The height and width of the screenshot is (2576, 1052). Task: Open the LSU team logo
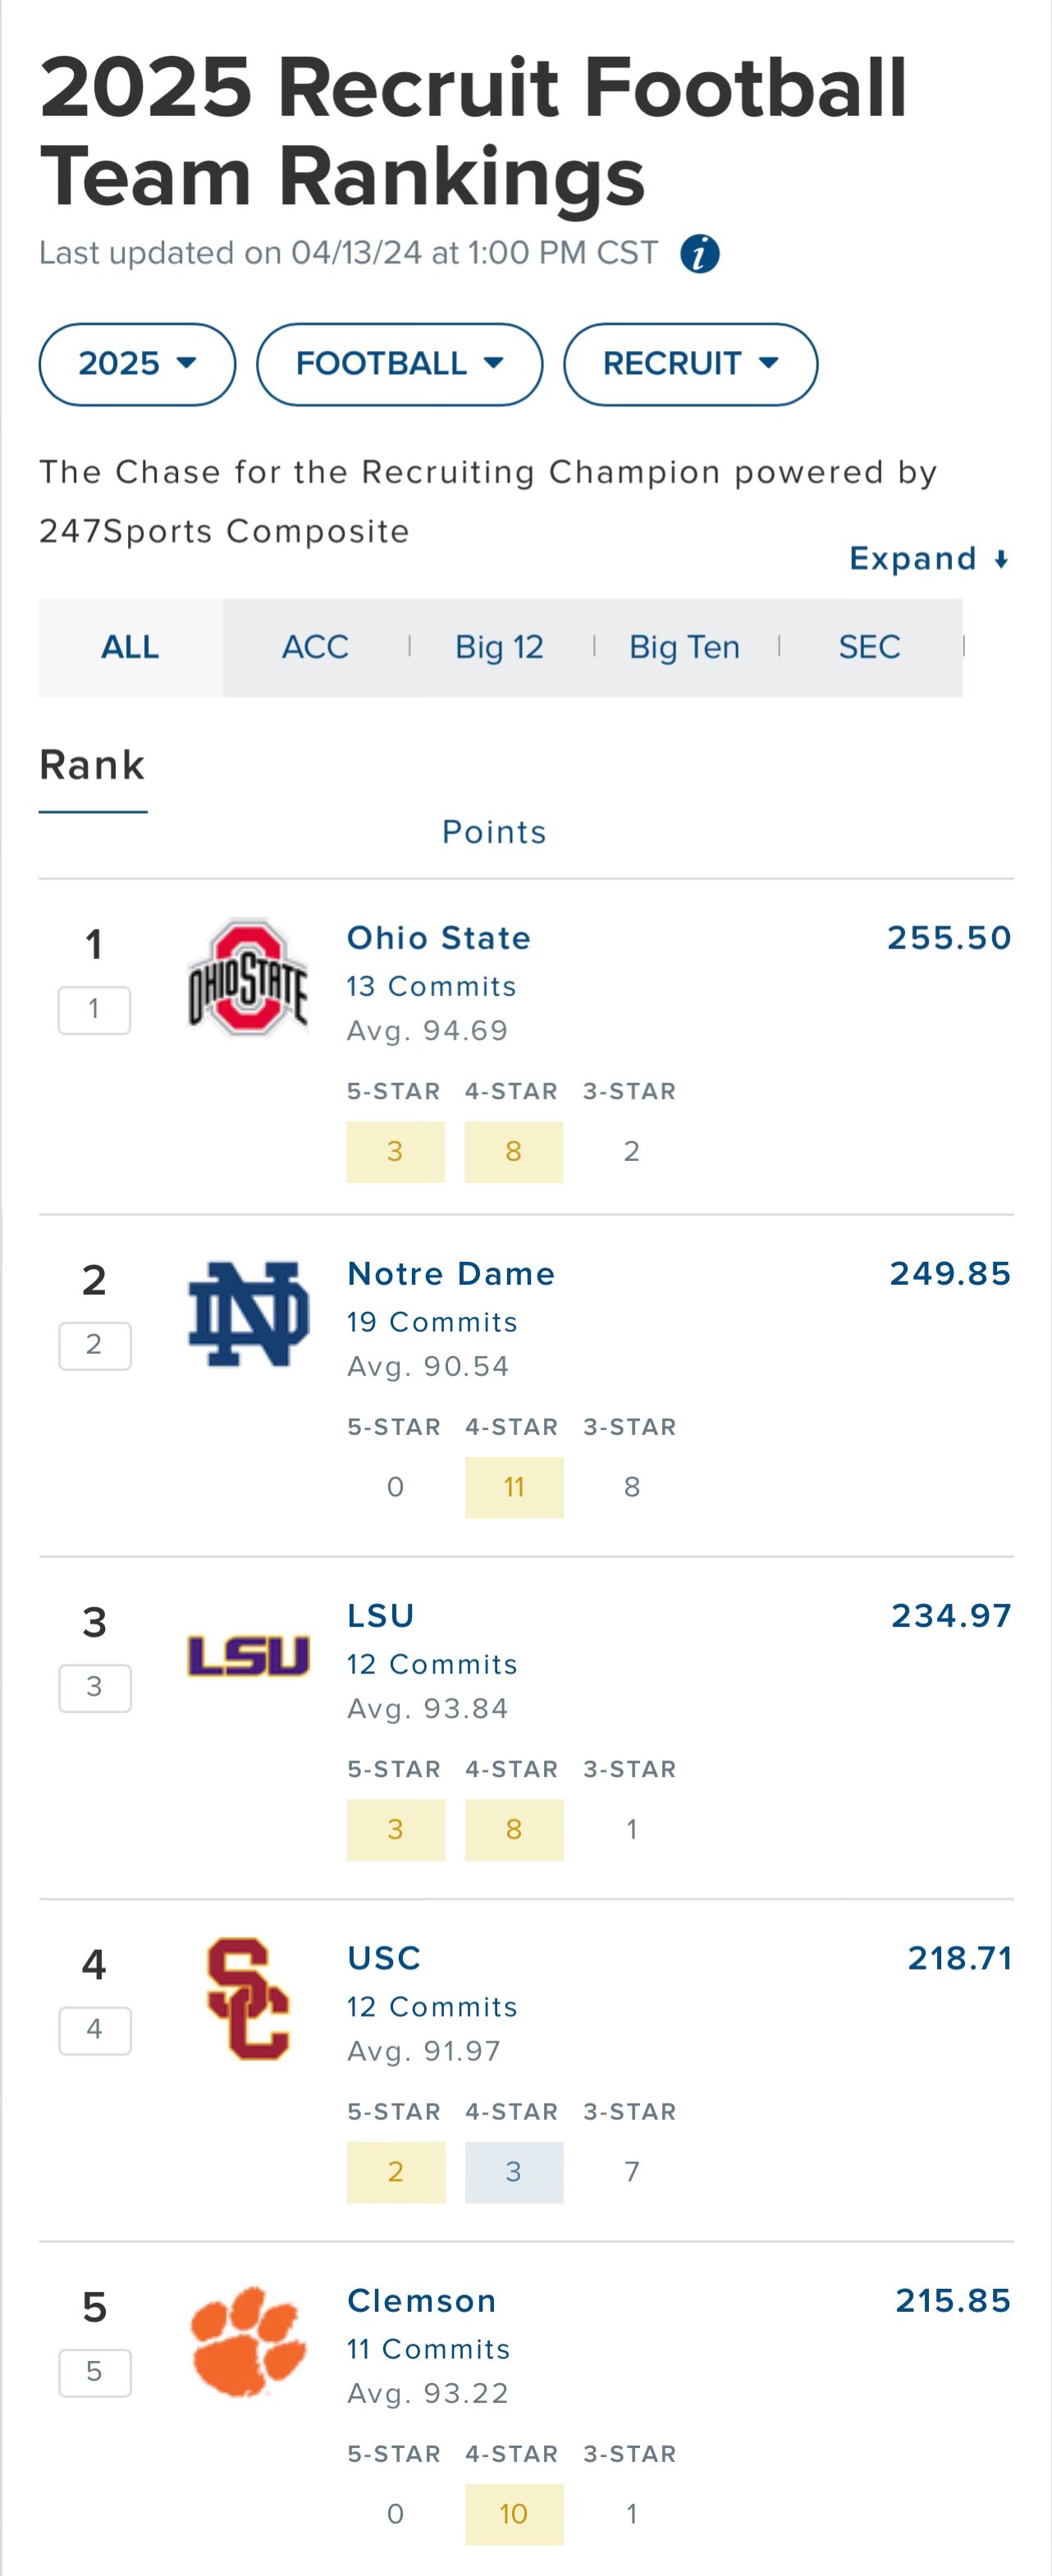click(x=248, y=1655)
